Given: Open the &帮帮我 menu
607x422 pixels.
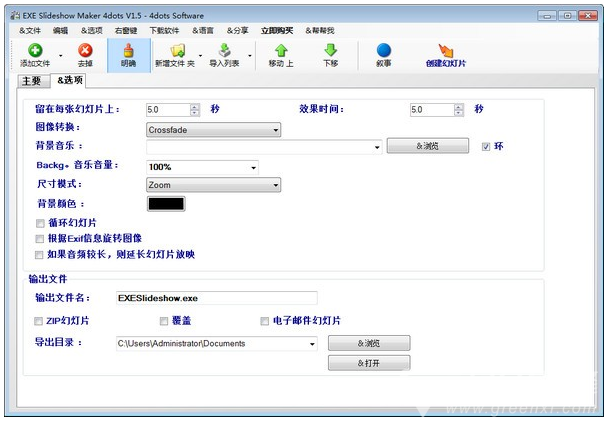Looking at the screenshot, I should [320, 31].
